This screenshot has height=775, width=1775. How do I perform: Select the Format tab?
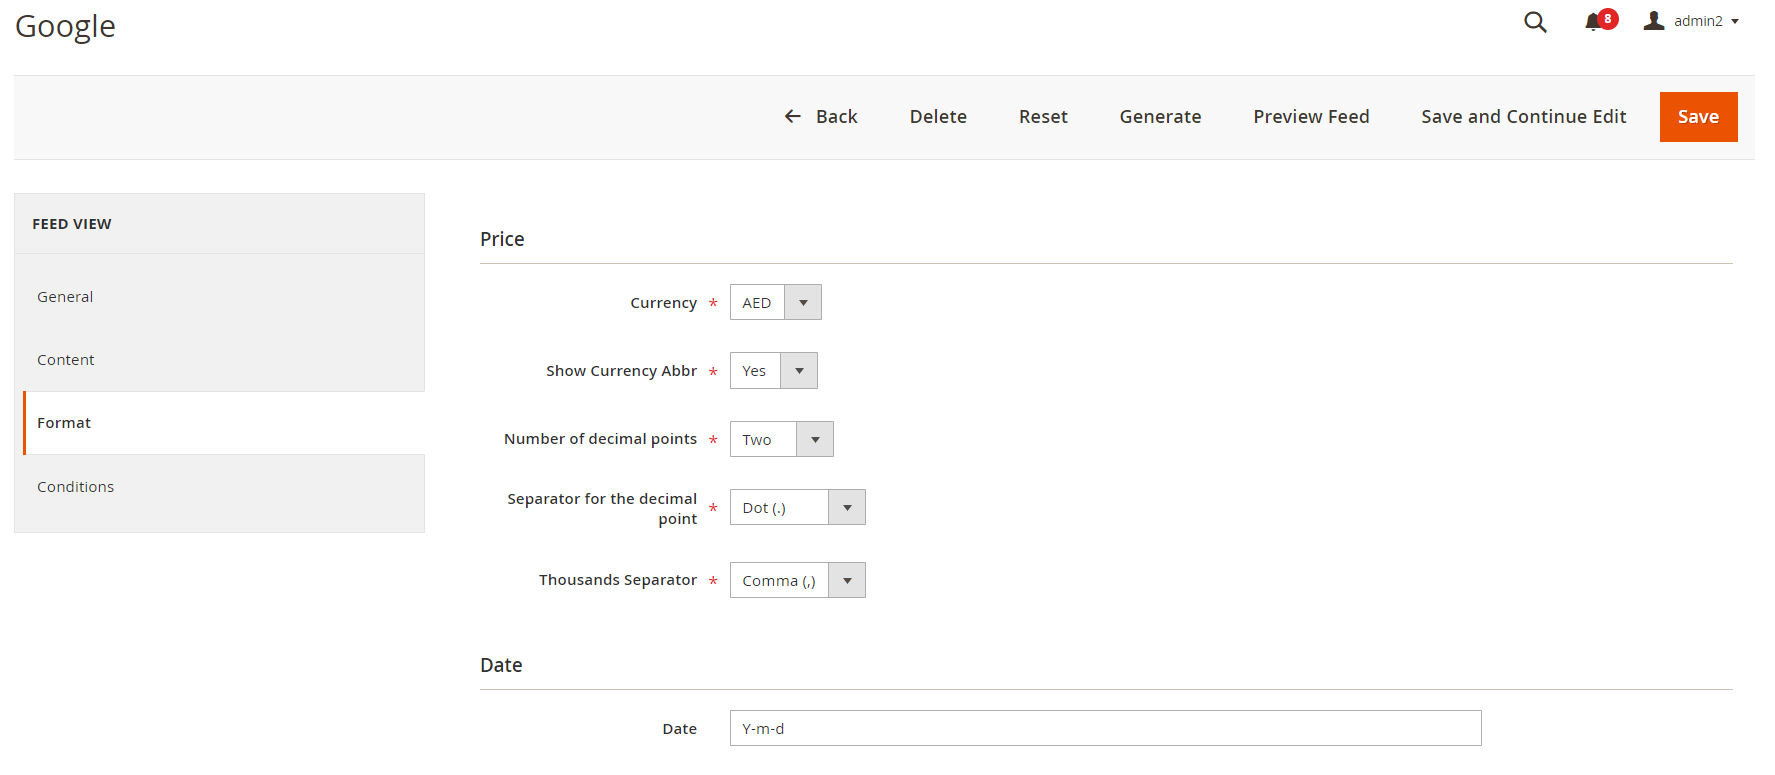224,423
